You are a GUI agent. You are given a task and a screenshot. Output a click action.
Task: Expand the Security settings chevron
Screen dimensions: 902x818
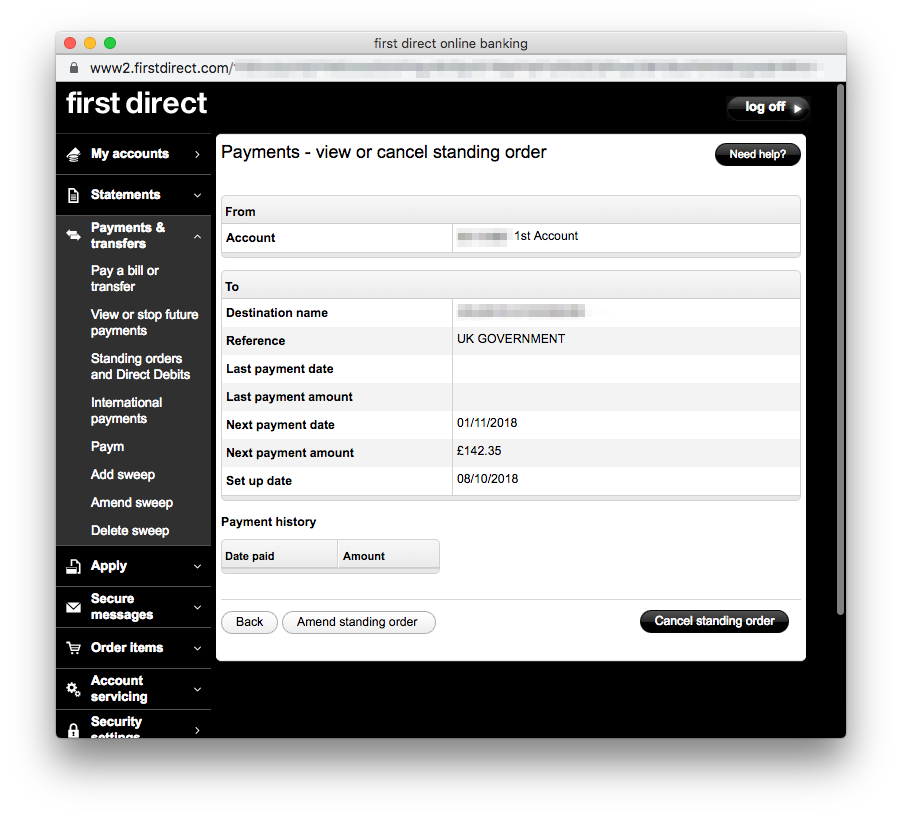(197, 730)
